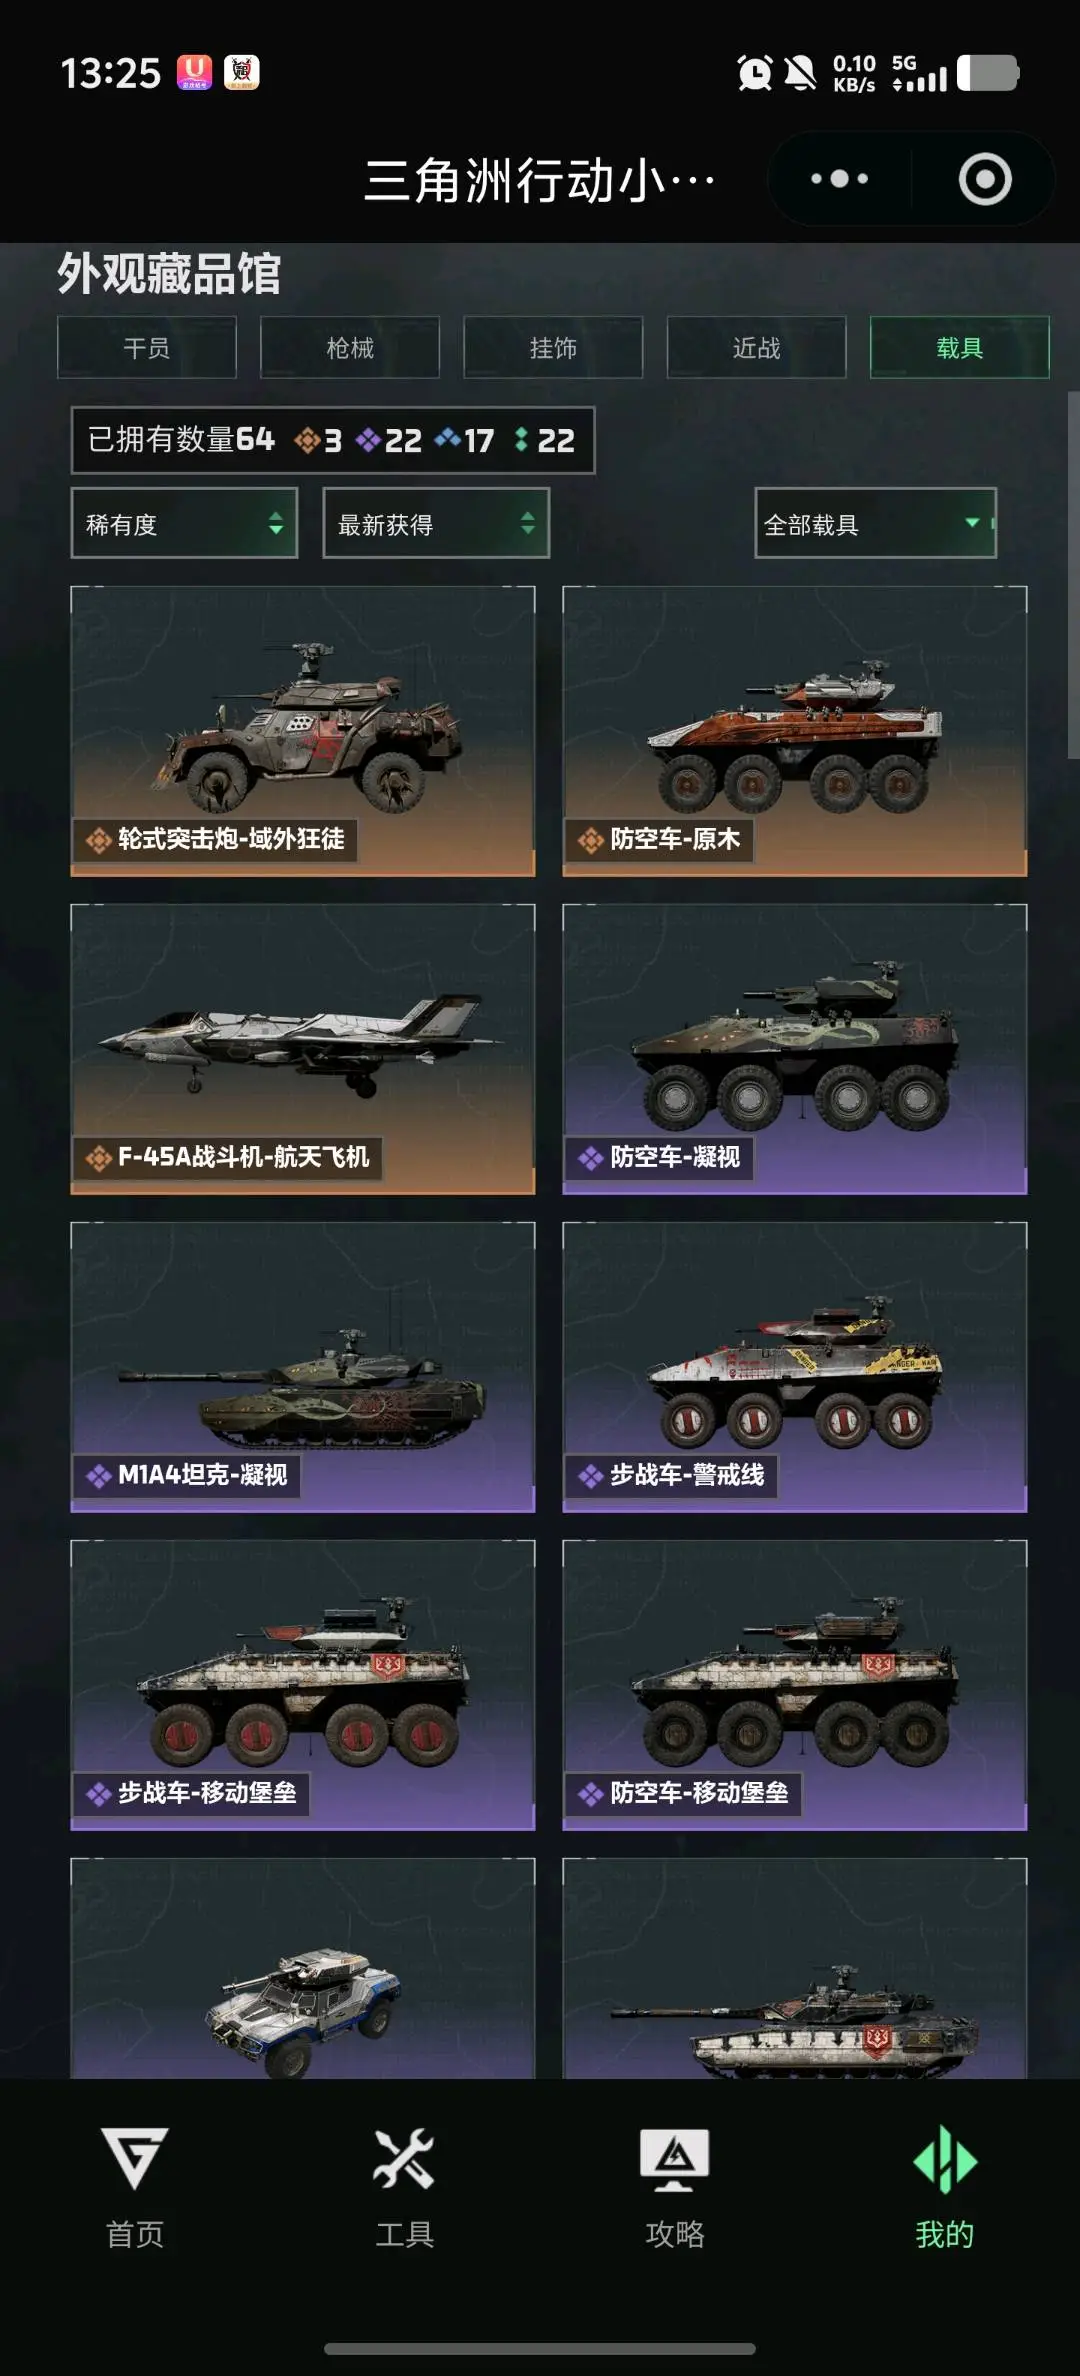Open the 轮式突击炮-域外狂徒 skin card

tap(303, 731)
